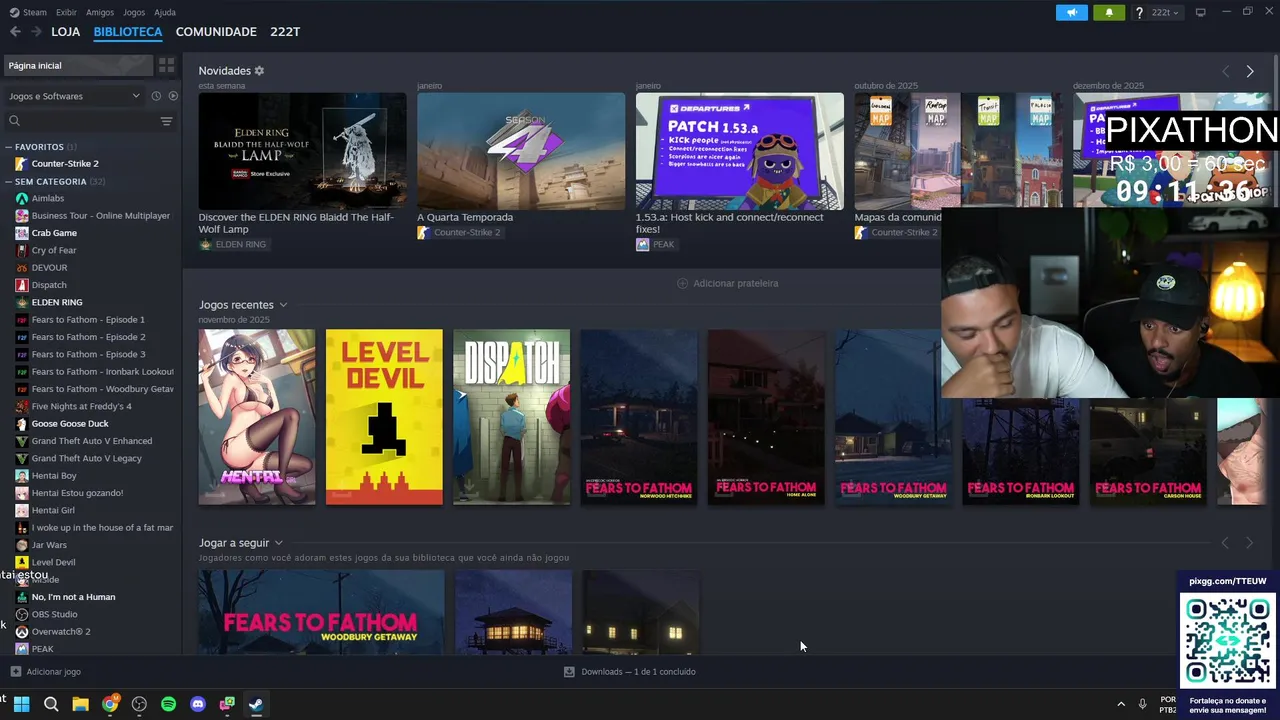Screen dimensions: 1280x720
Task: Go to the COMUNIDADE tab
Action: coord(216,32)
